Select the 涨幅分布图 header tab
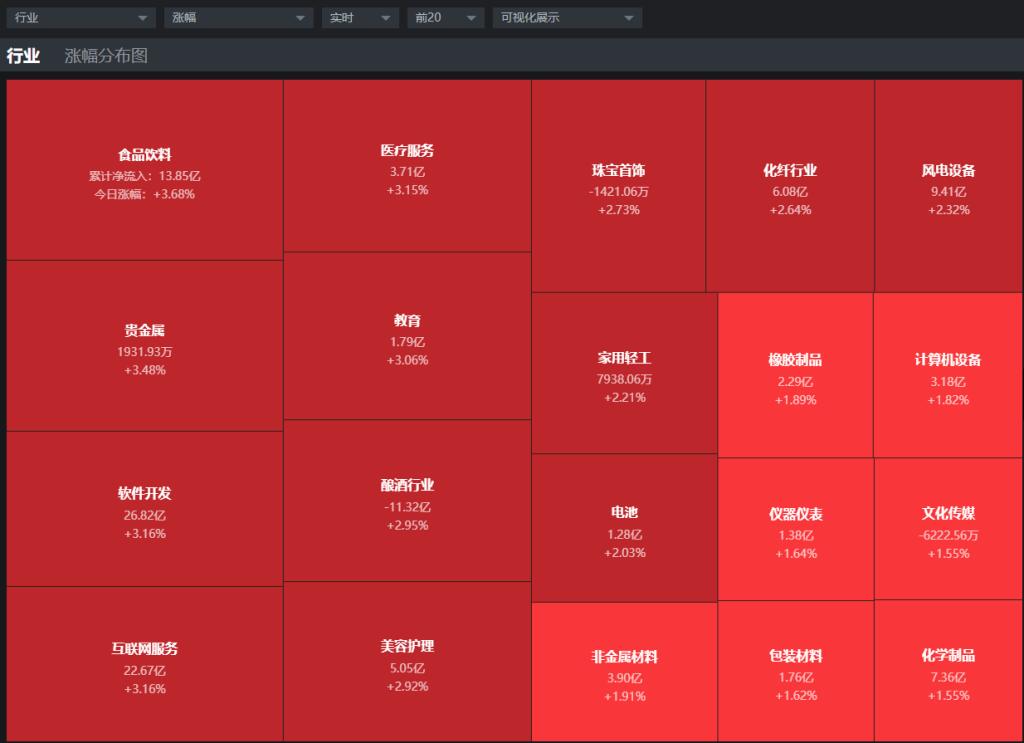This screenshot has height=743, width=1024. [106, 55]
